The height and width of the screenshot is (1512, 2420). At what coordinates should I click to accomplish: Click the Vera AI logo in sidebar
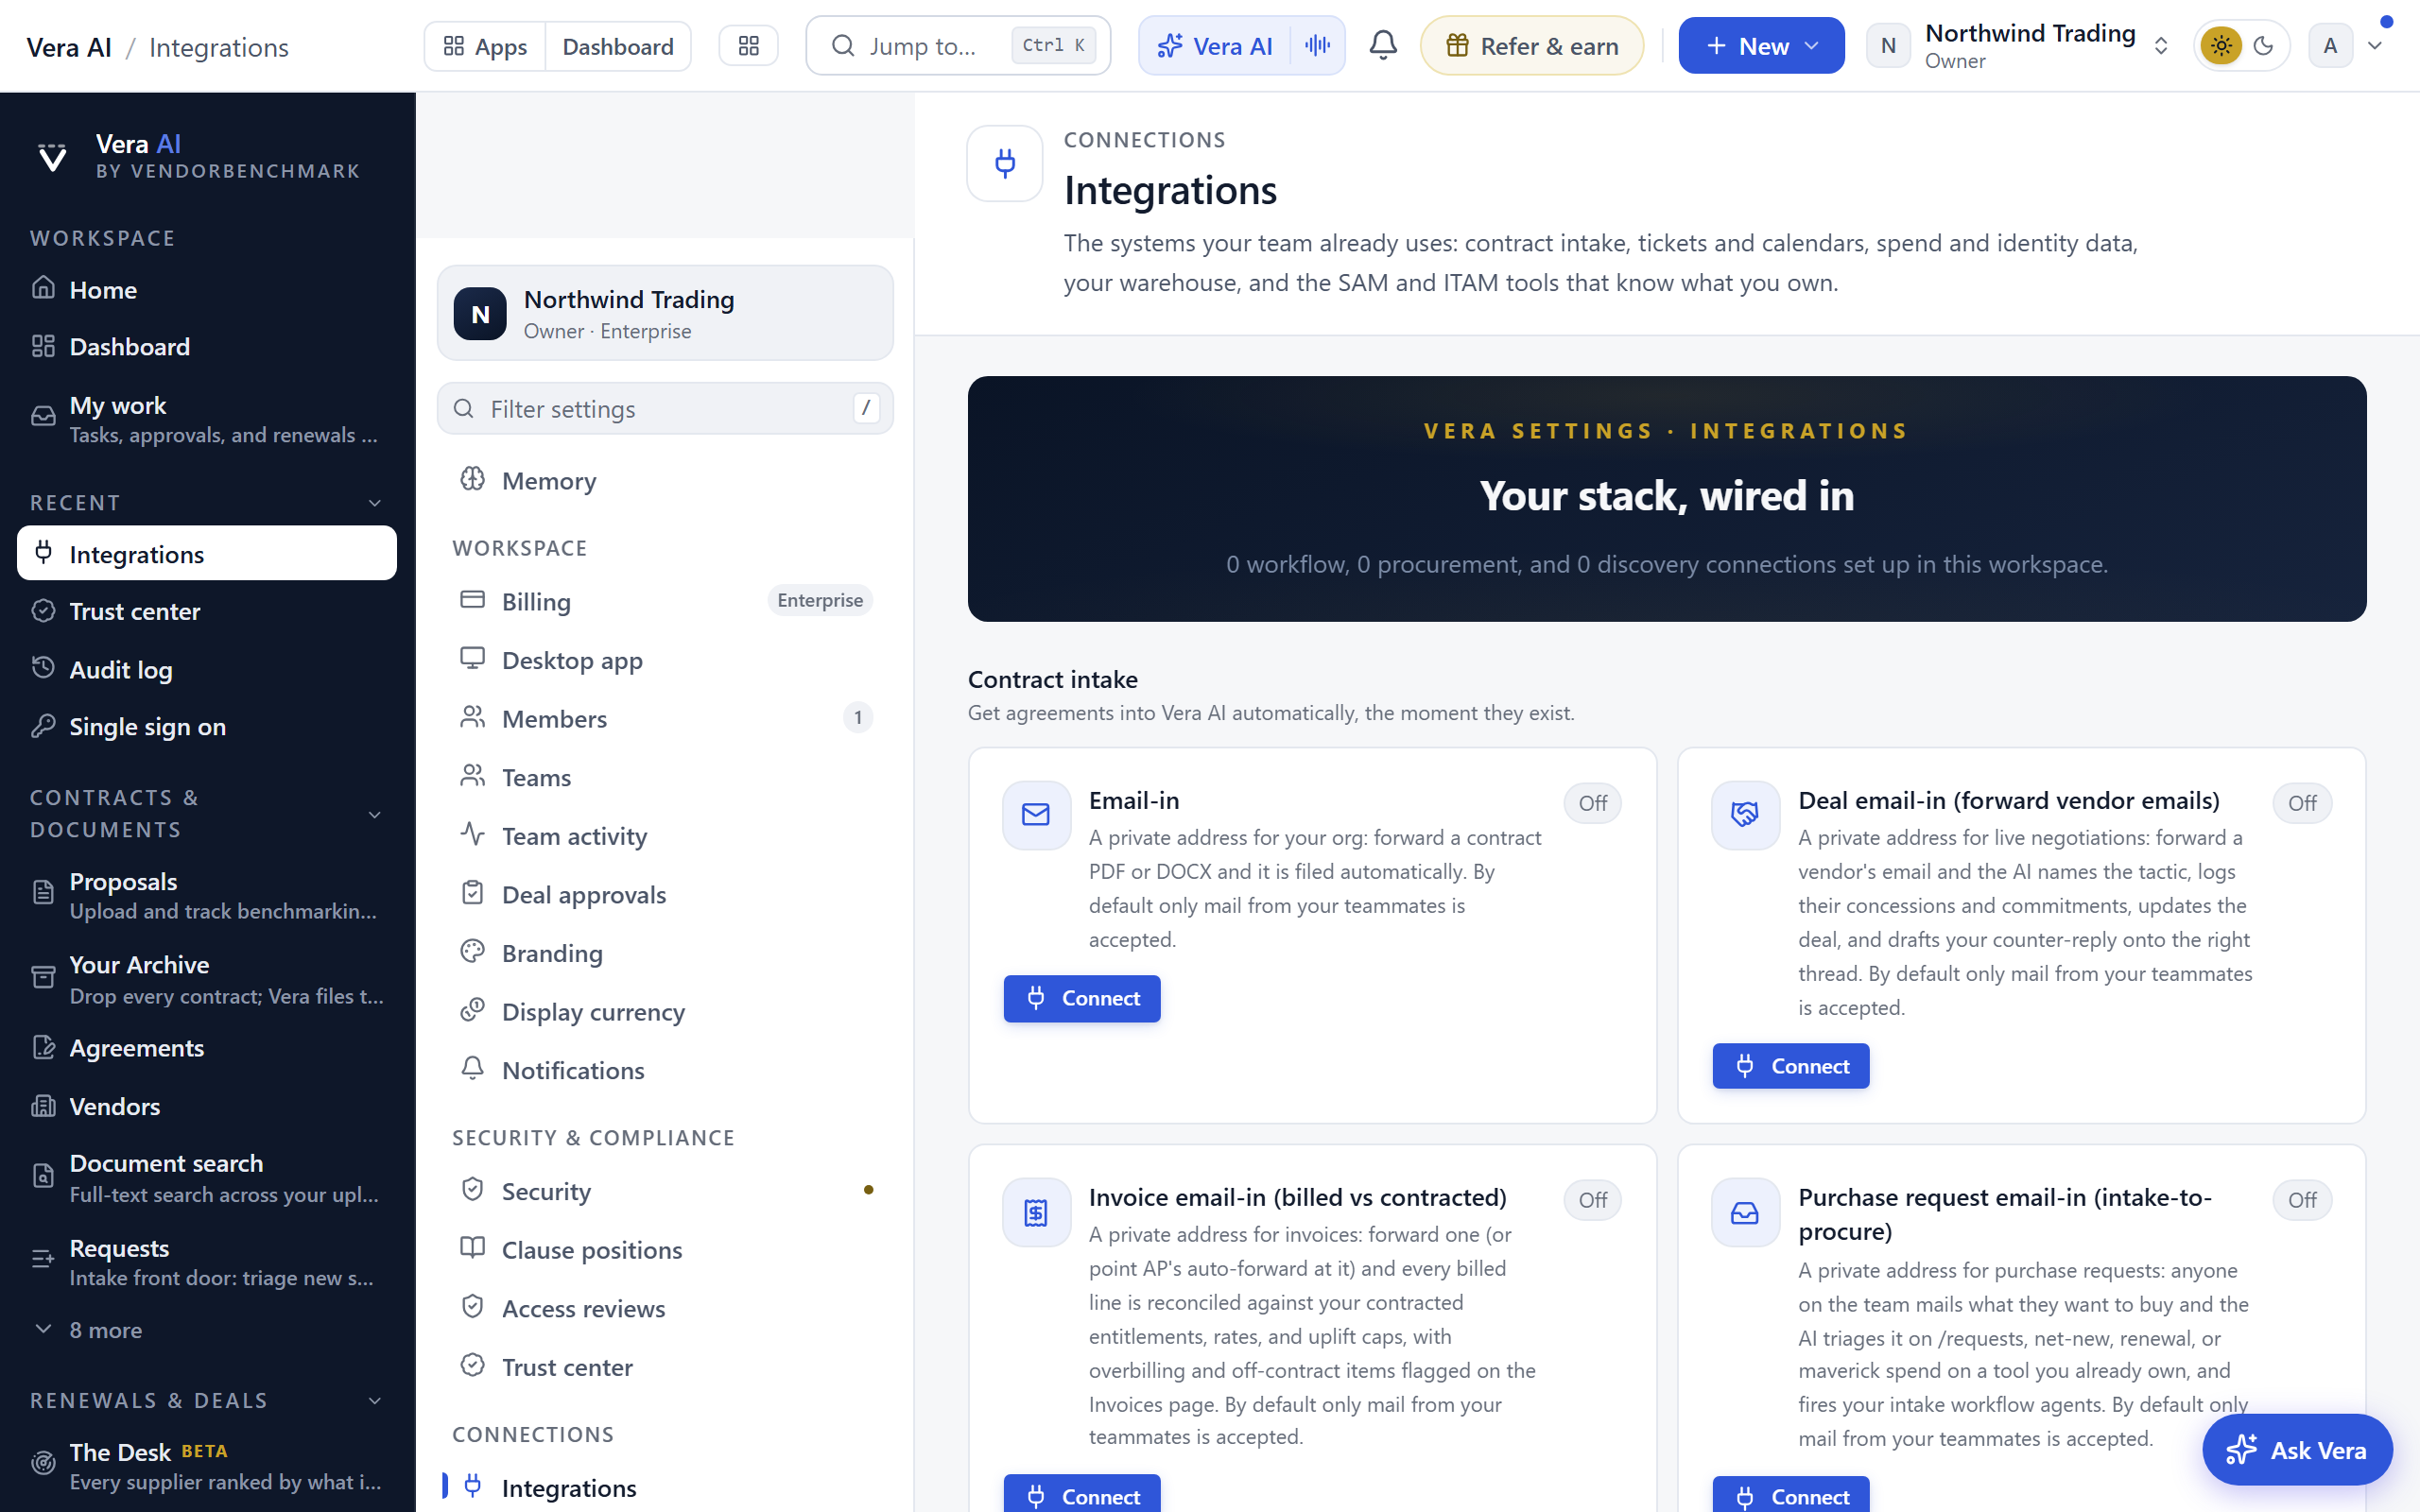pos(52,157)
